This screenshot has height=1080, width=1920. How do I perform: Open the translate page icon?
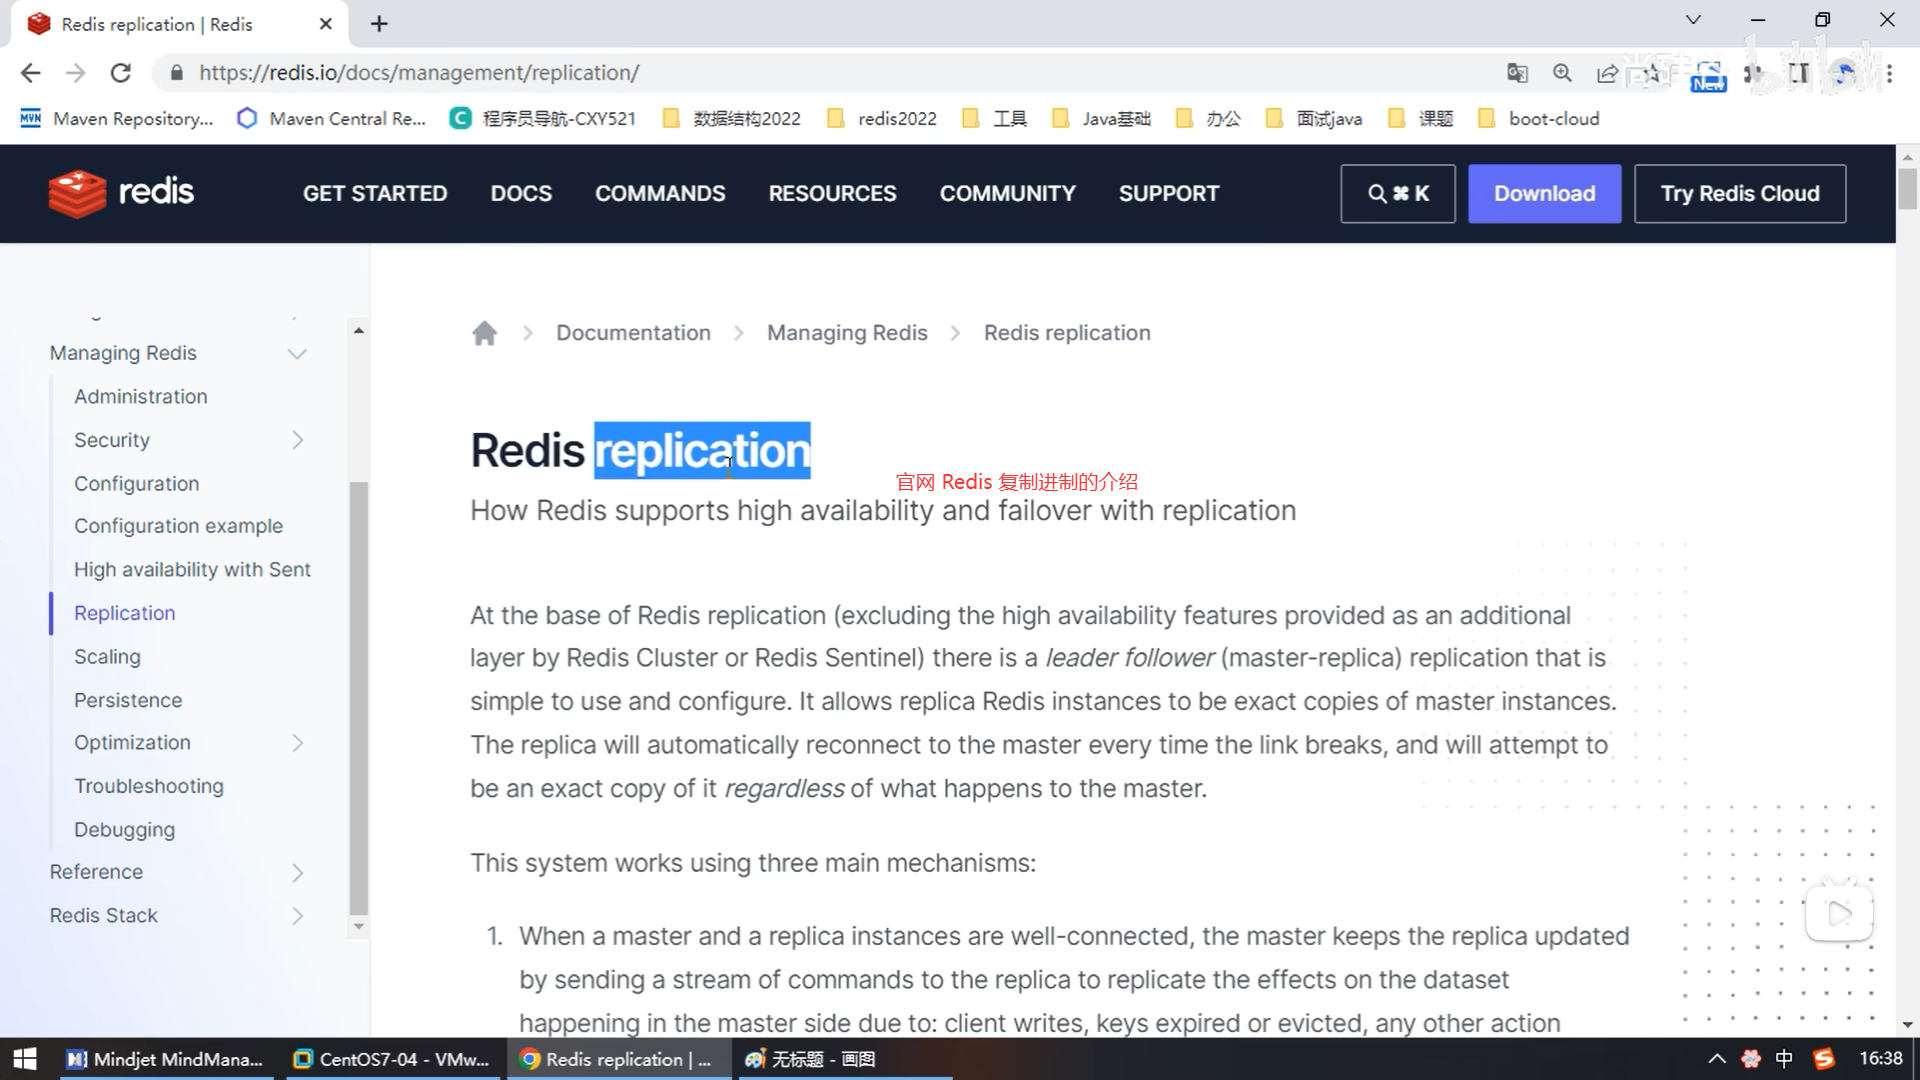[1517, 73]
